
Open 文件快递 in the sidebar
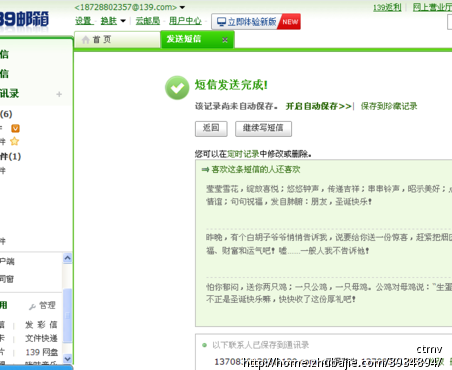[x=41, y=338]
